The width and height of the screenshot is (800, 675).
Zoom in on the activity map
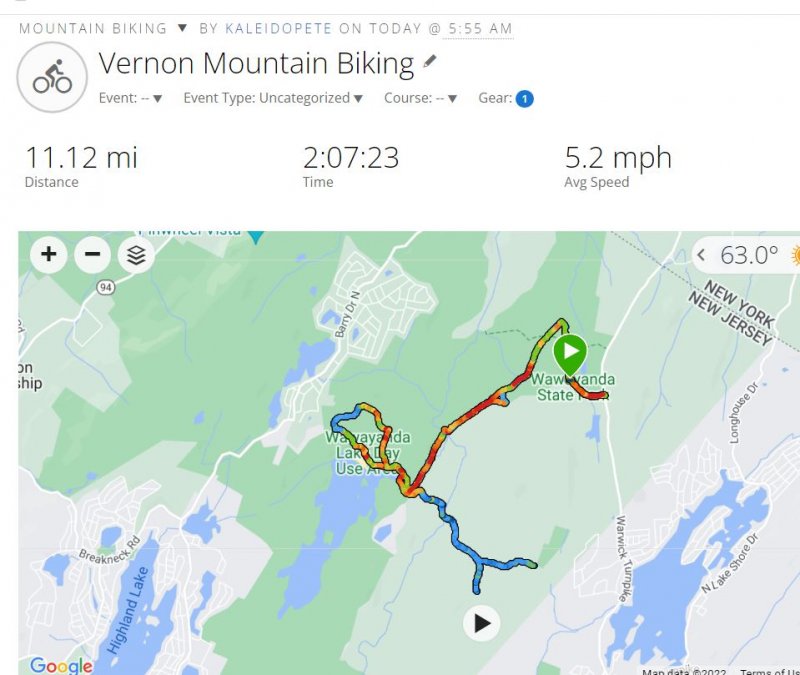click(x=48, y=254)
